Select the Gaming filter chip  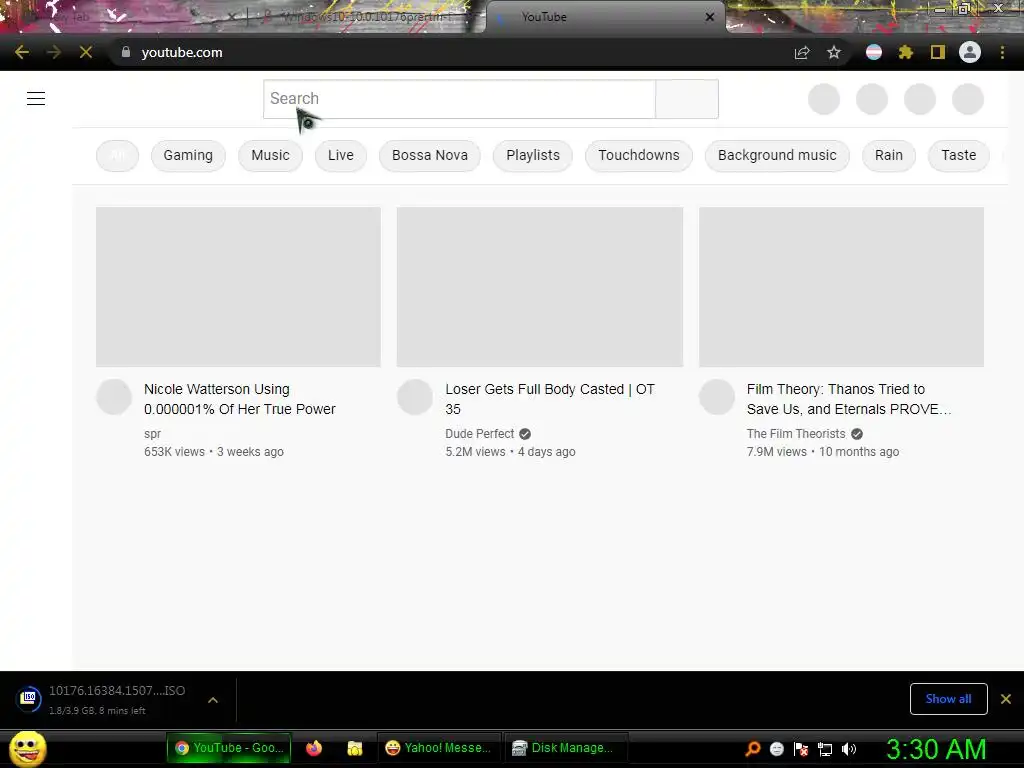[188, 155]
